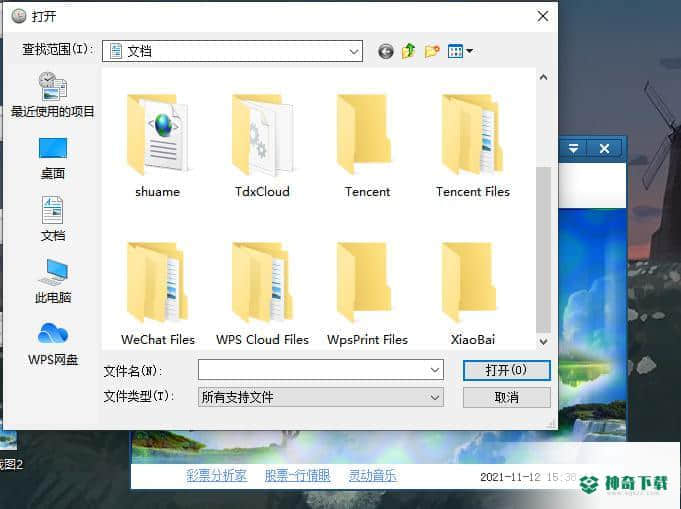The image size is (681, 509).
Task: Close the 打开 dialog
Action: 542,16
